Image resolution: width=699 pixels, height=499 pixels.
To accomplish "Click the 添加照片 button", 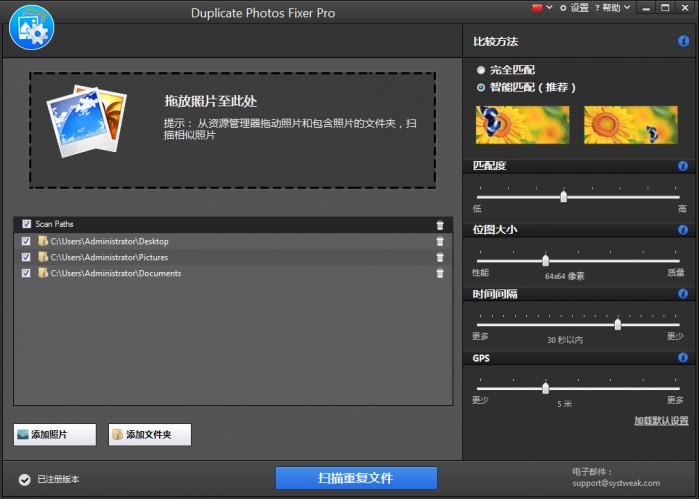I will (55, 435).
